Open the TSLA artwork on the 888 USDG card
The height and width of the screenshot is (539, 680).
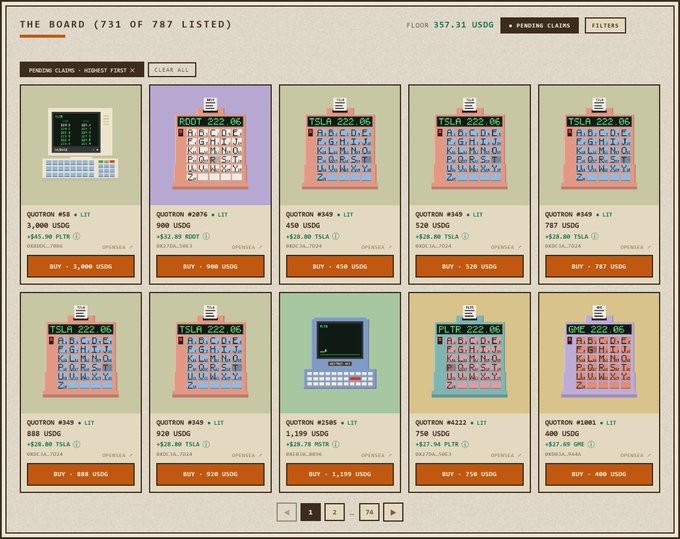click(x=81, y=353)
